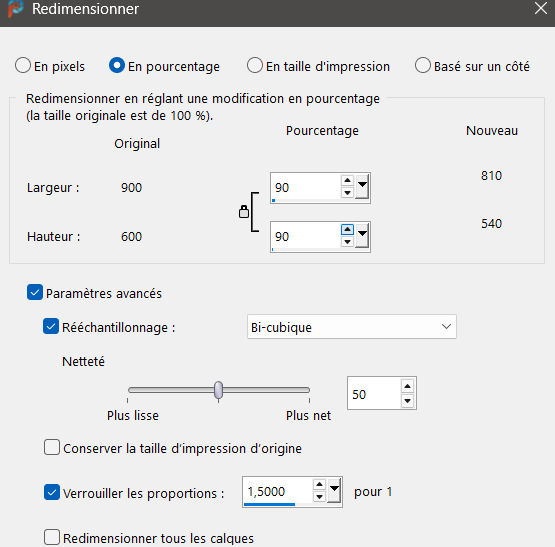555x547 pixels.
Task: Click the Netteté slider handle
Action: click(218, 391)
